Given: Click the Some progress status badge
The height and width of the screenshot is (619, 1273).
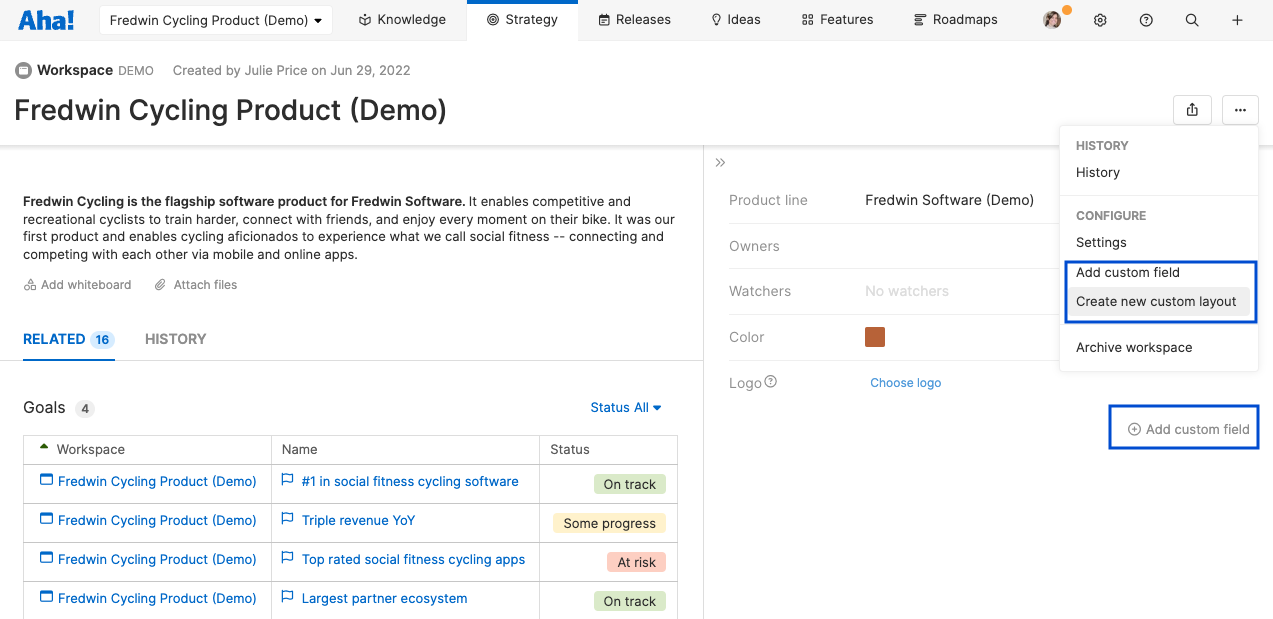Looking at the screenshot, I should [x=609, y=524].
